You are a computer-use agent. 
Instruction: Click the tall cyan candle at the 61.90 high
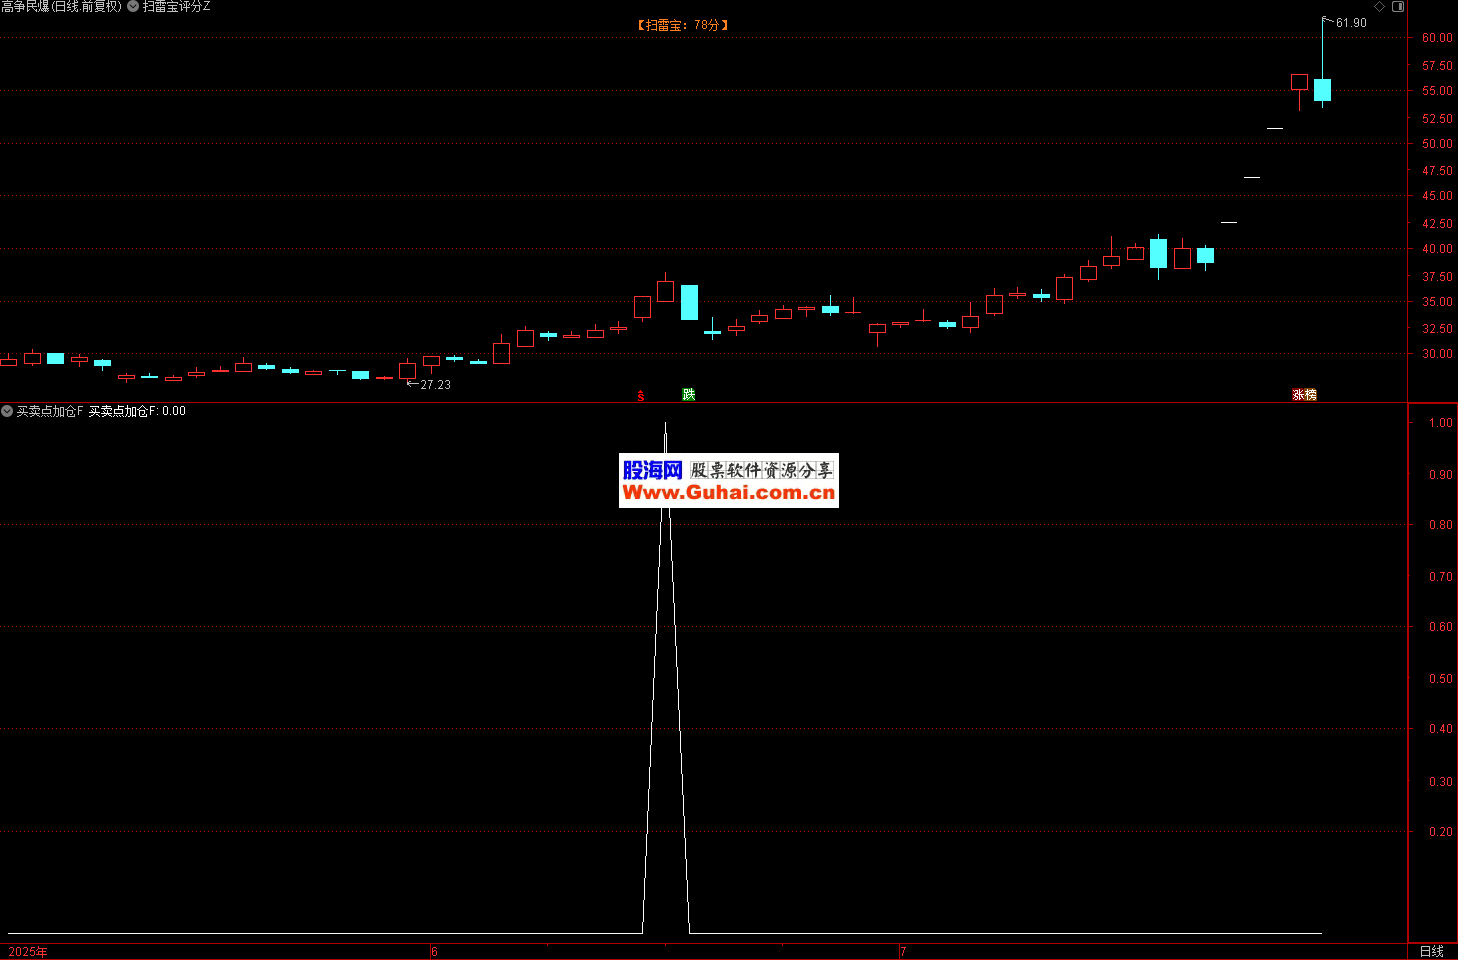coord(1322,89)
